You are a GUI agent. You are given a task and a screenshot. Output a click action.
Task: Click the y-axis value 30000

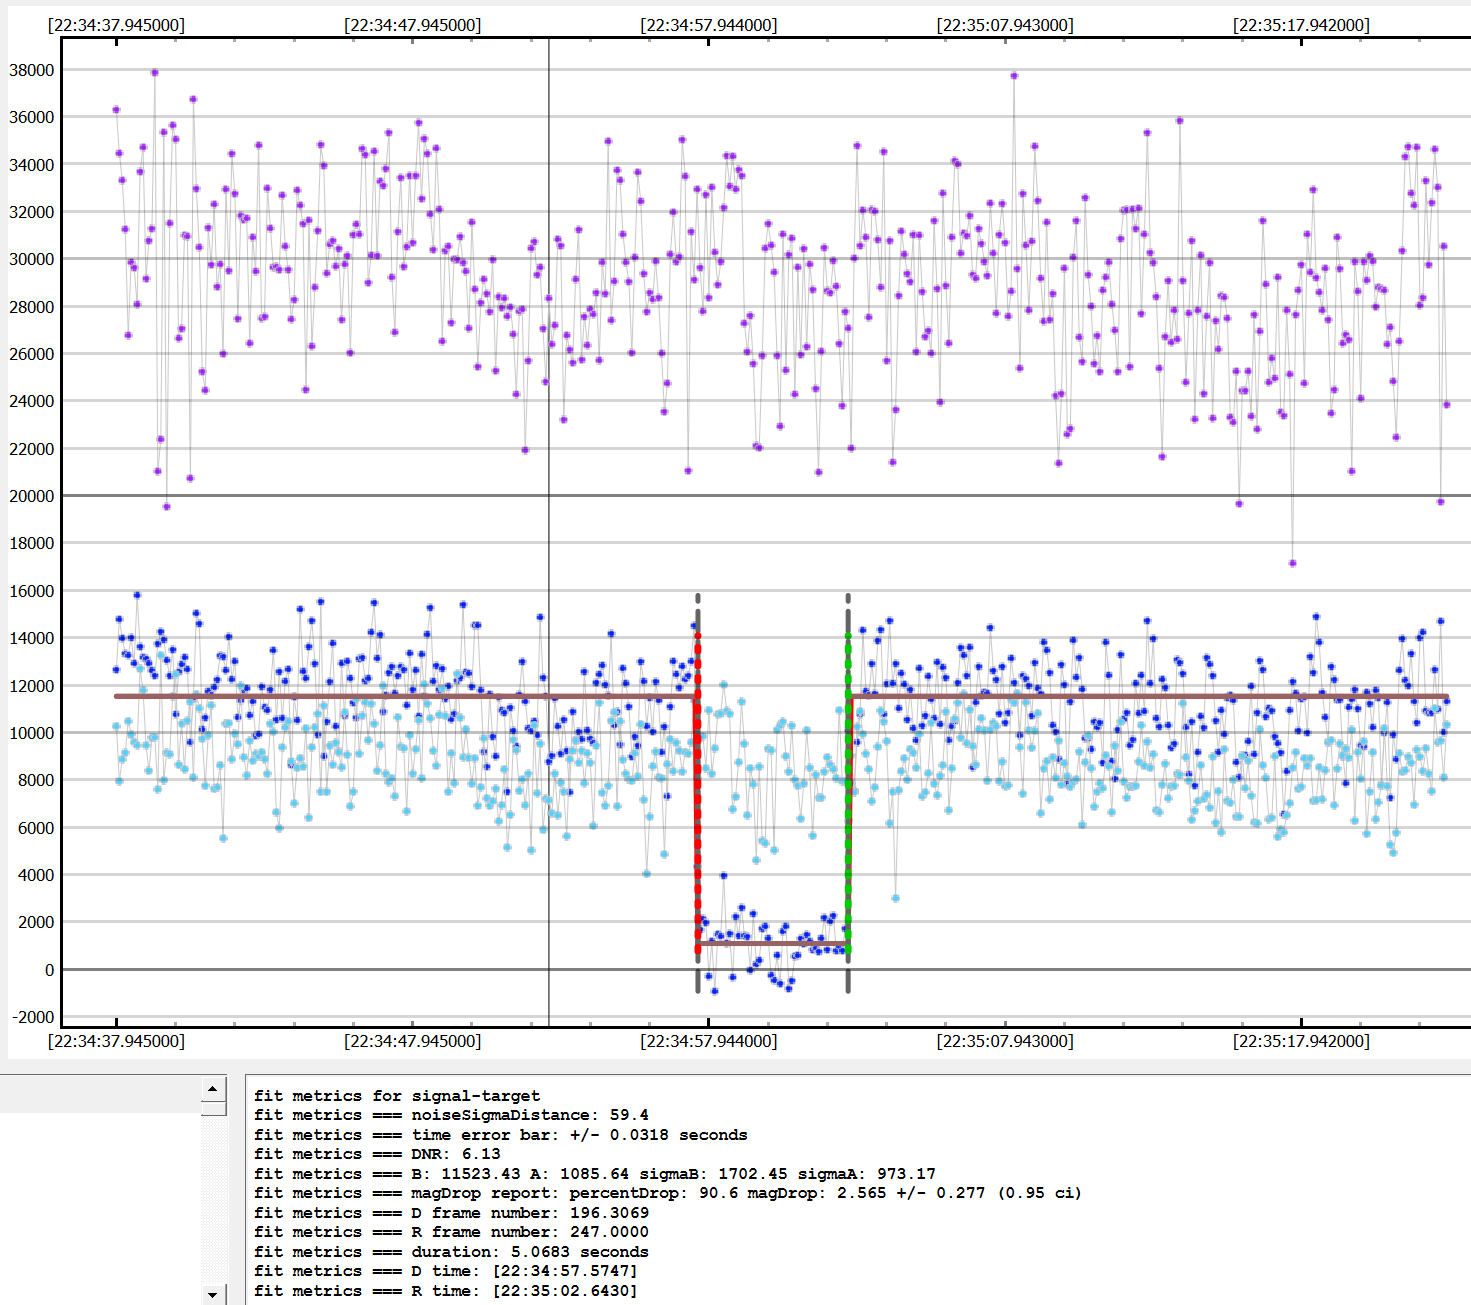tap(32, 259)
